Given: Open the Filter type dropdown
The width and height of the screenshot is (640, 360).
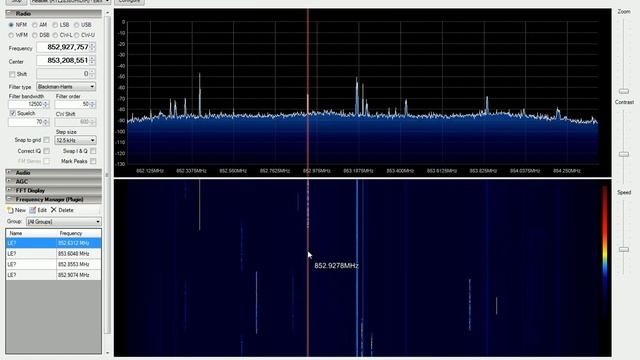Looking at the screenshot, I should [66, 87].
